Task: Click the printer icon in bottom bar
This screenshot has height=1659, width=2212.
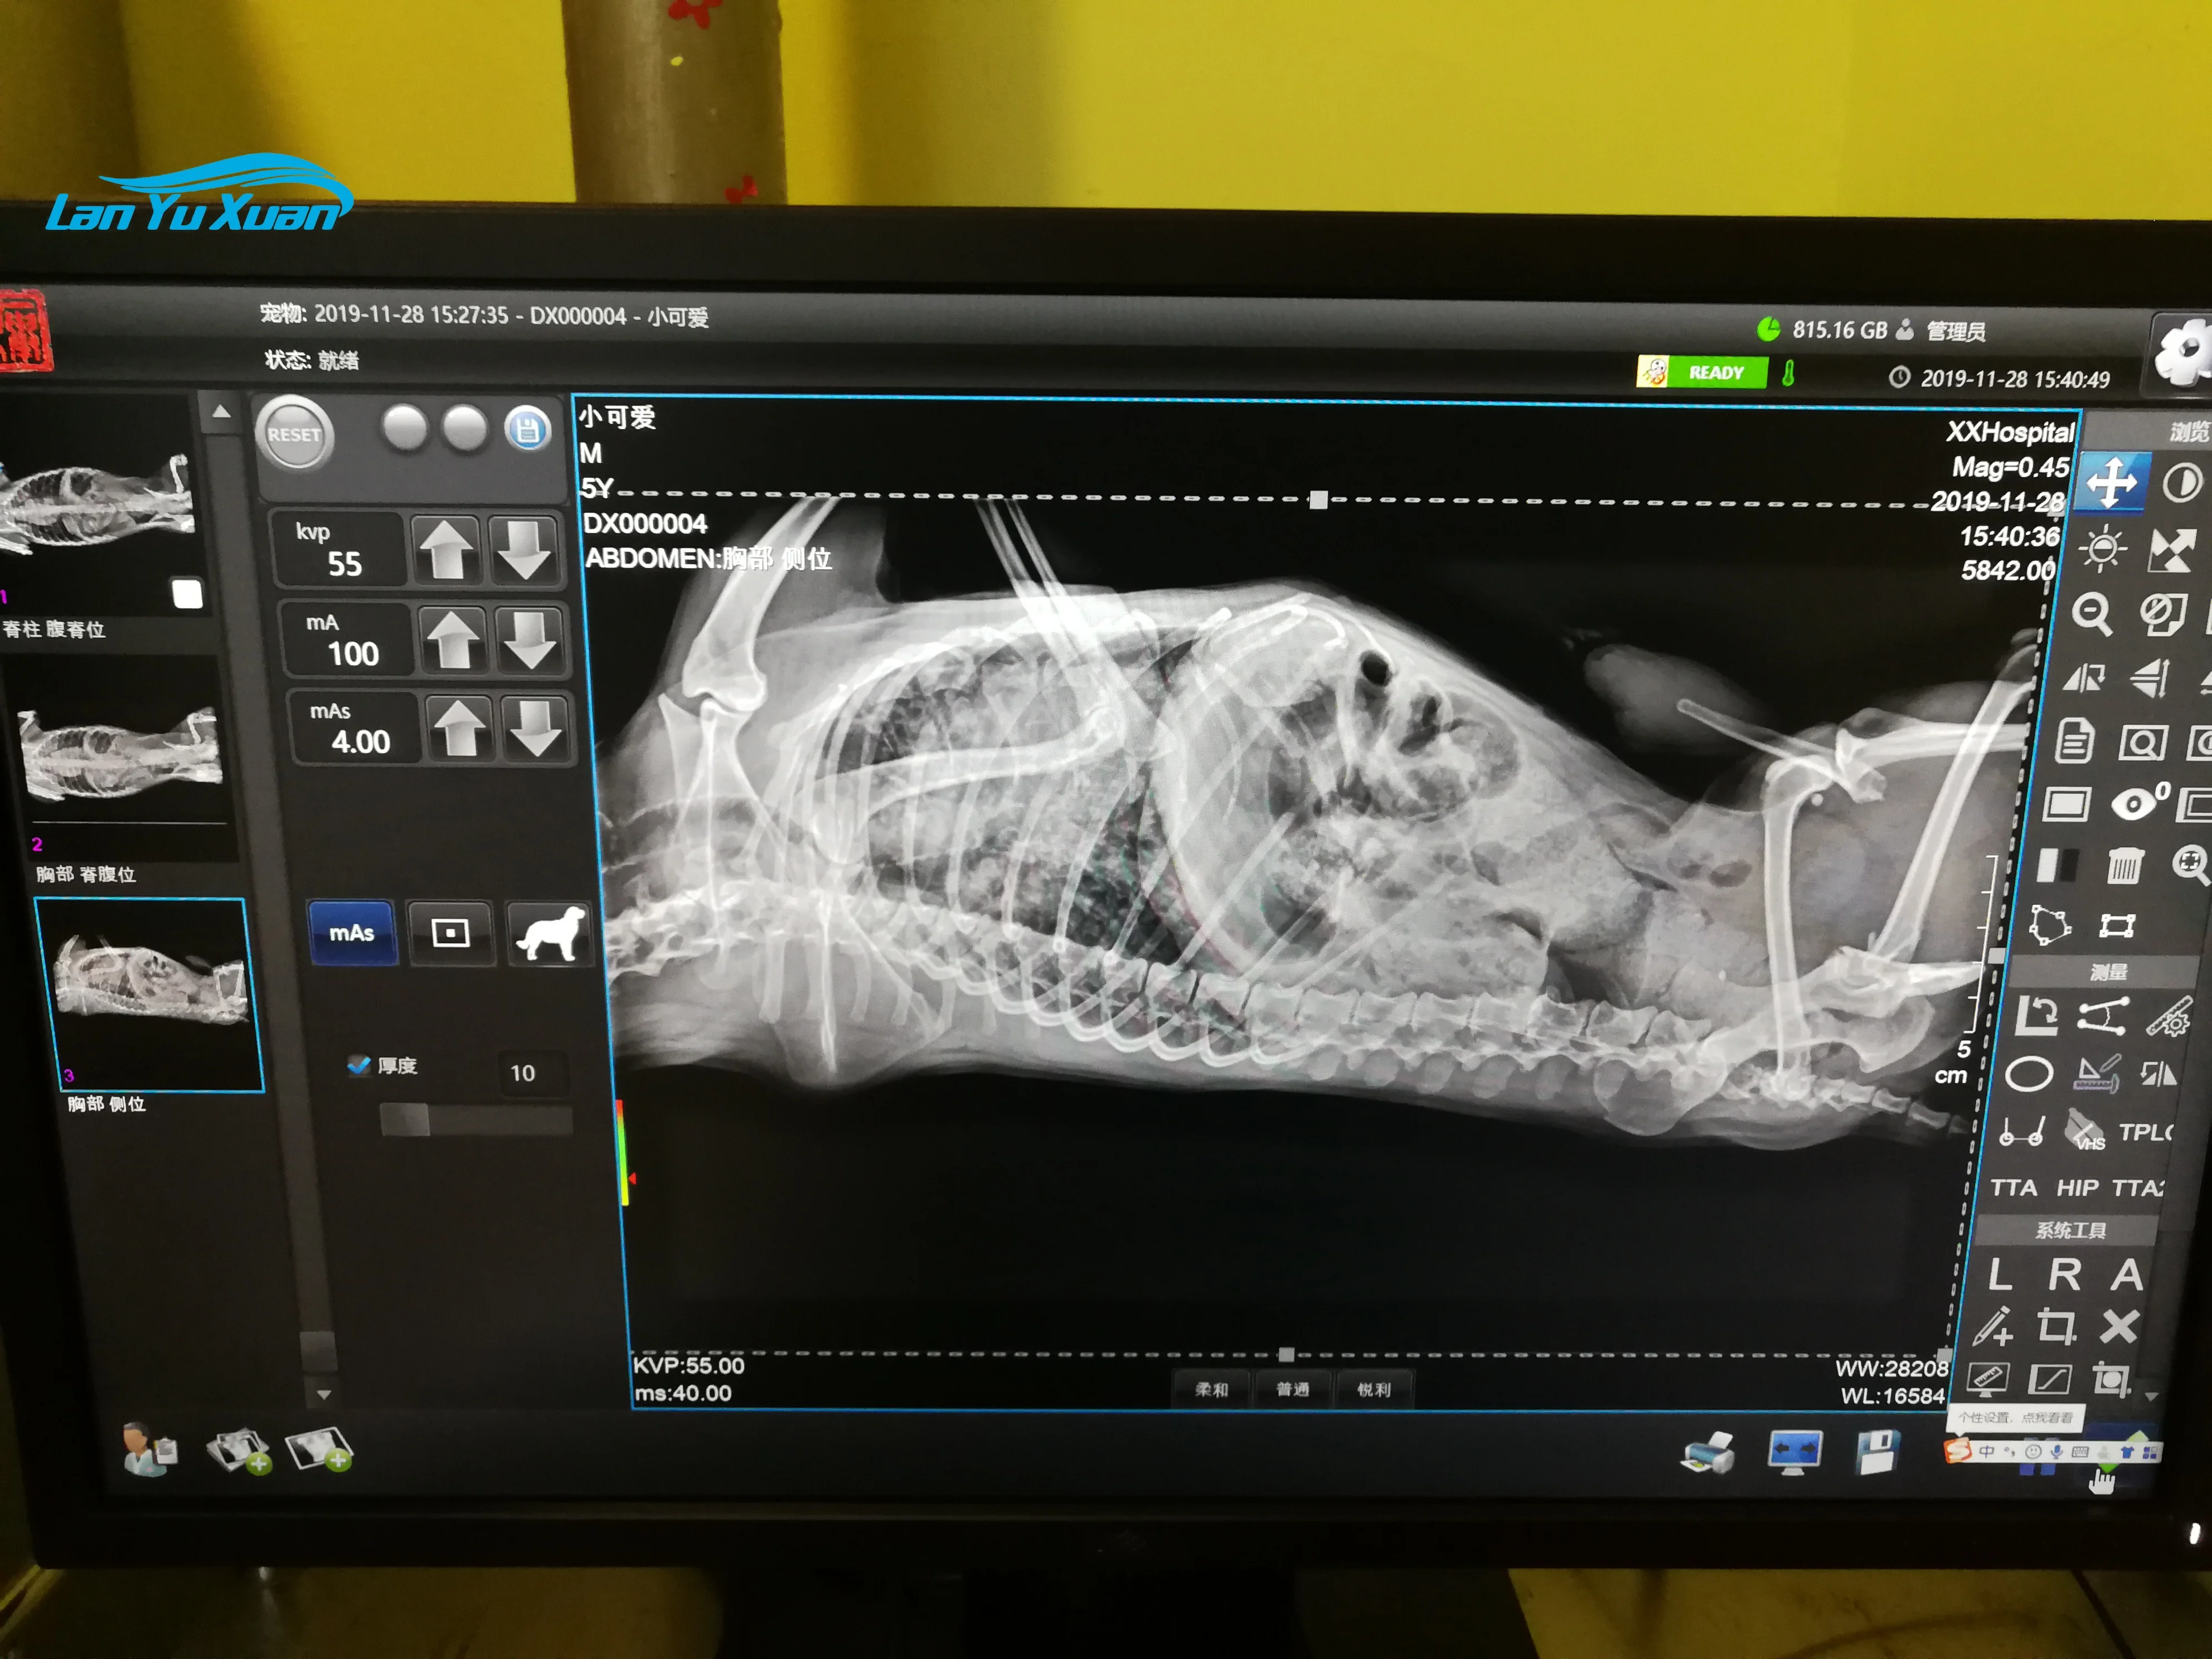Action: pos(1708,1452)
